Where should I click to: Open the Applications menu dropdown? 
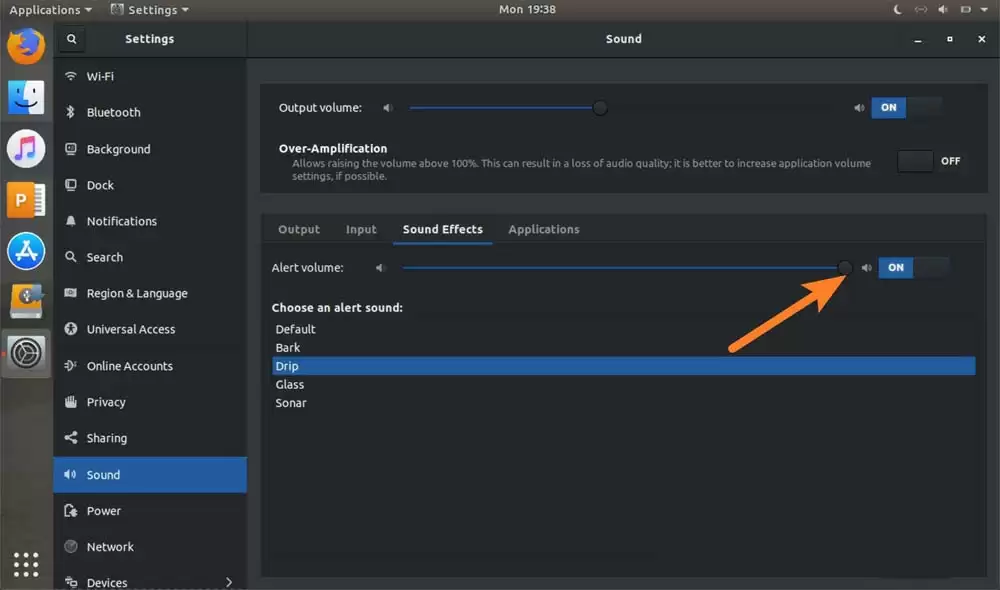(x=50, y=10)
